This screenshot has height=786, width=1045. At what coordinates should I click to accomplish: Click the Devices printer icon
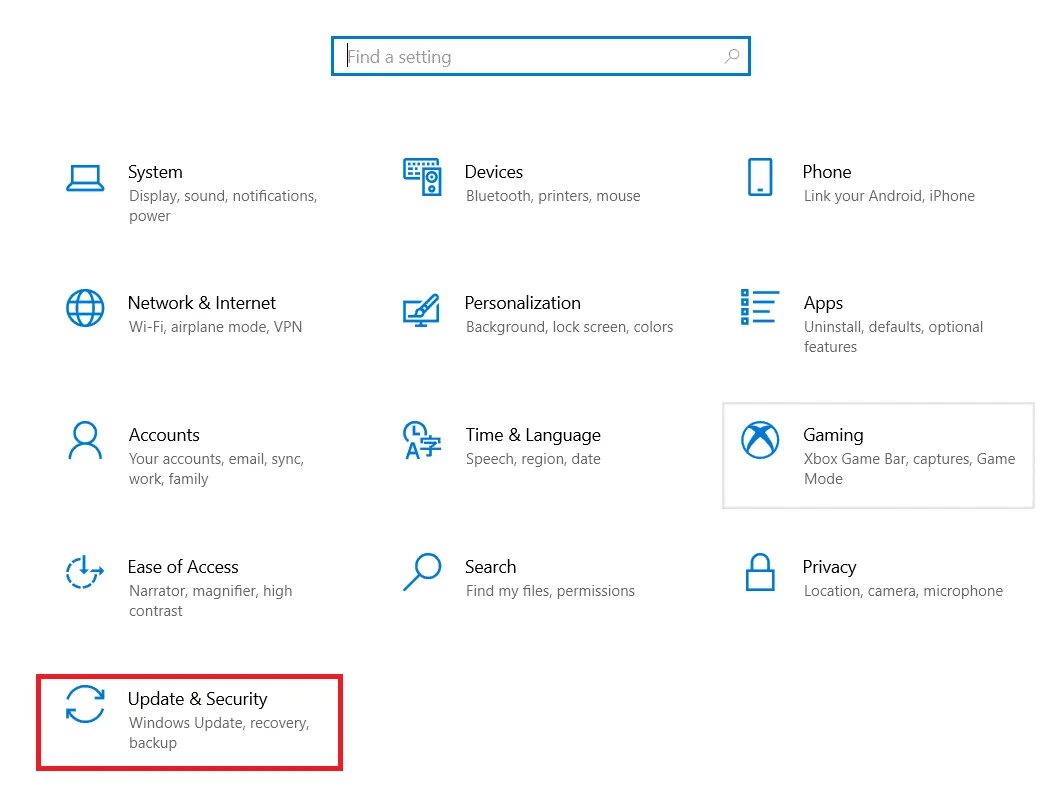[x=422, y=177]
